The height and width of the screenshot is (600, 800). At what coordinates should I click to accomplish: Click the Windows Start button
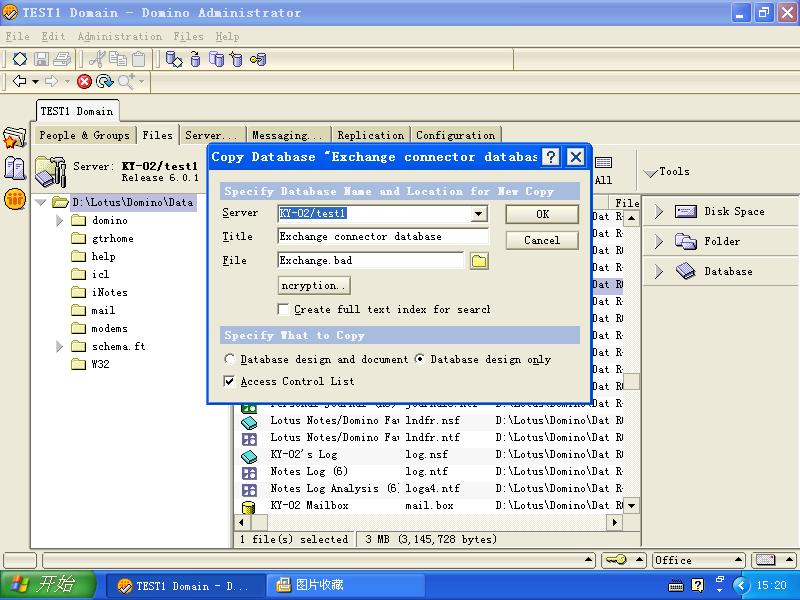coord(47,585)
